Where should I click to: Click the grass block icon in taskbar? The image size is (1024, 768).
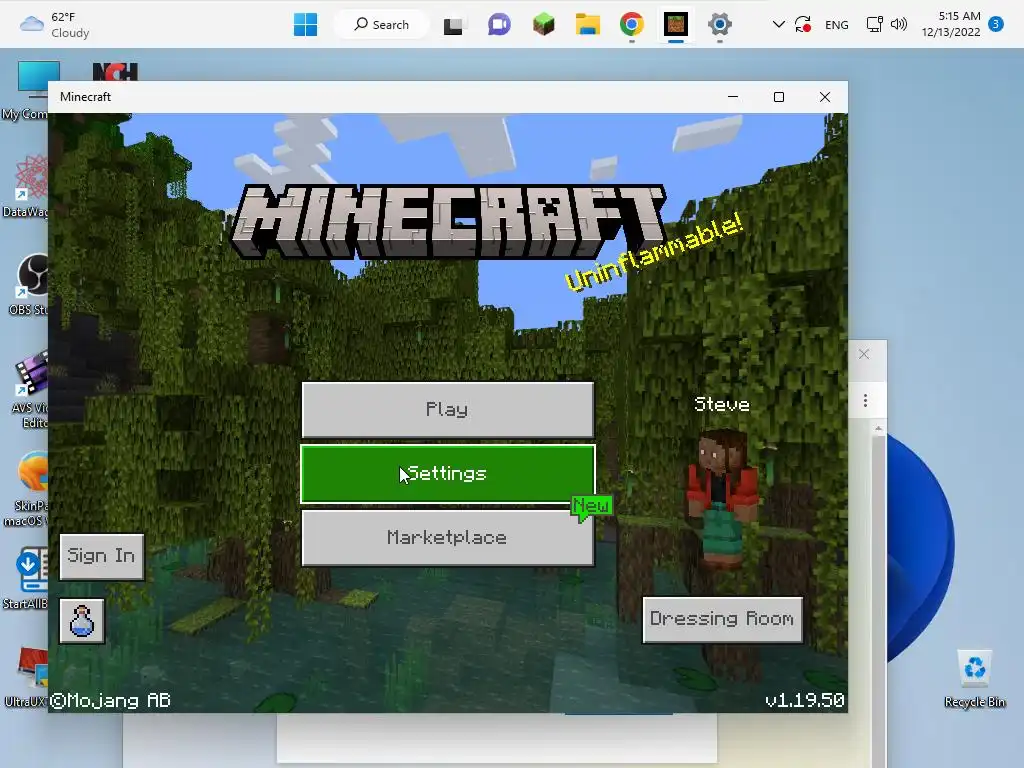[543, 25]
